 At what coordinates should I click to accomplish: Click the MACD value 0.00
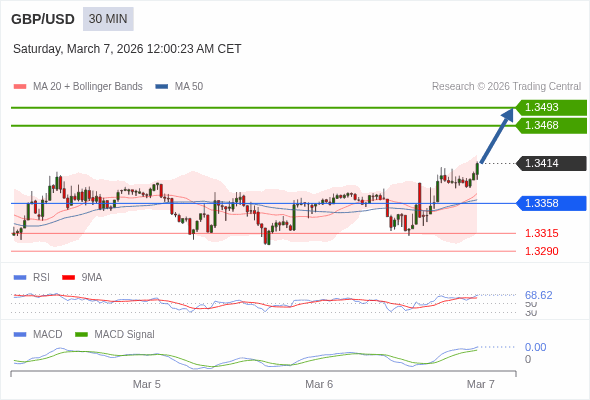coord(535,347)
